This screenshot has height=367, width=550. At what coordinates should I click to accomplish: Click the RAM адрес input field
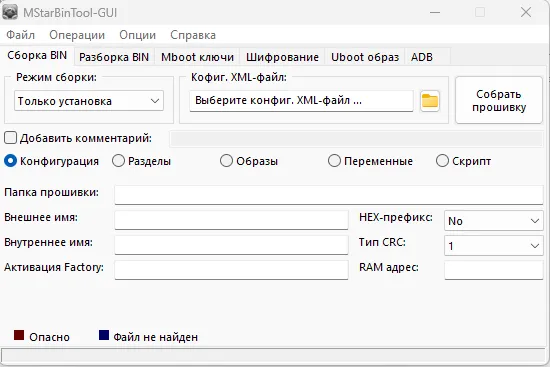494,270
